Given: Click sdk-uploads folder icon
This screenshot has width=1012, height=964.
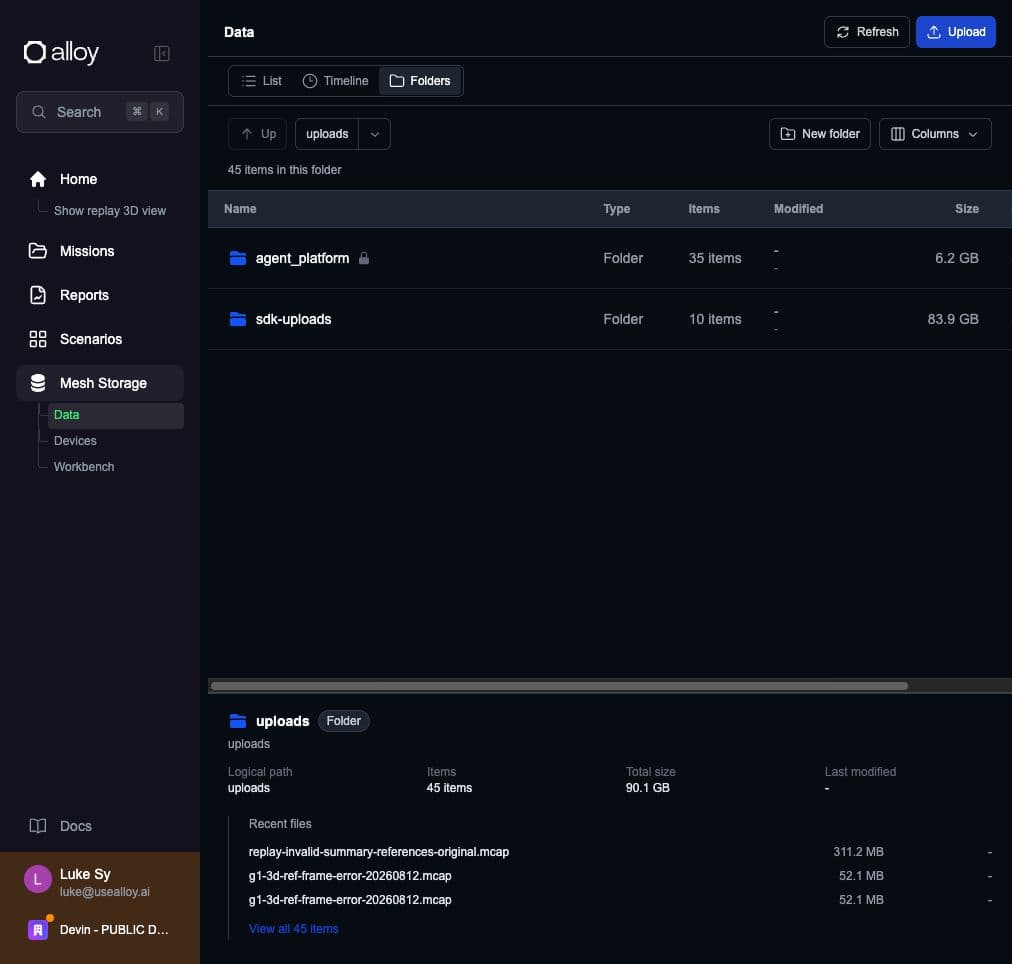Looking at the screenshot, I should (238, 319).
